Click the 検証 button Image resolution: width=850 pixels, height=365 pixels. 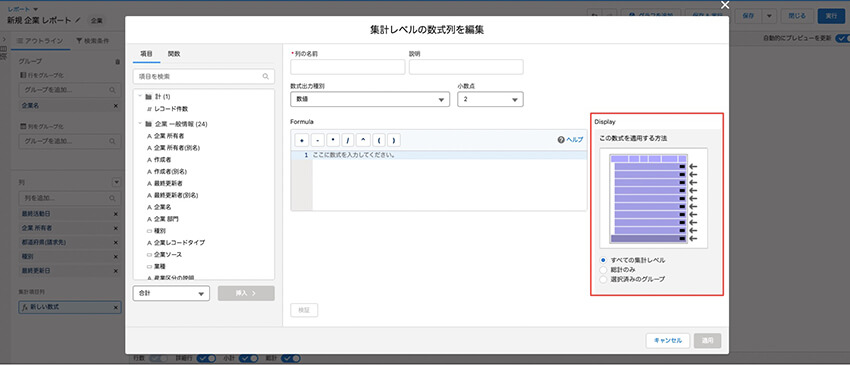[304, 310]
